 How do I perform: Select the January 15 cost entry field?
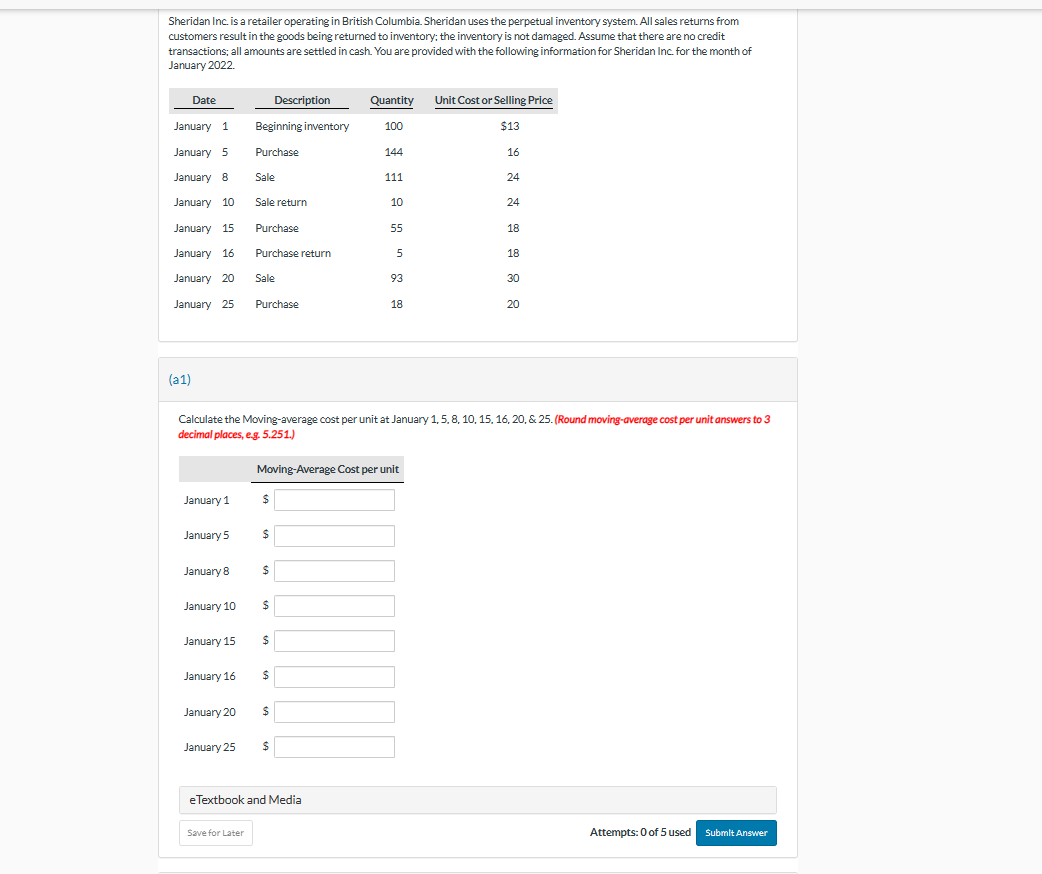(x=333, y=640)
